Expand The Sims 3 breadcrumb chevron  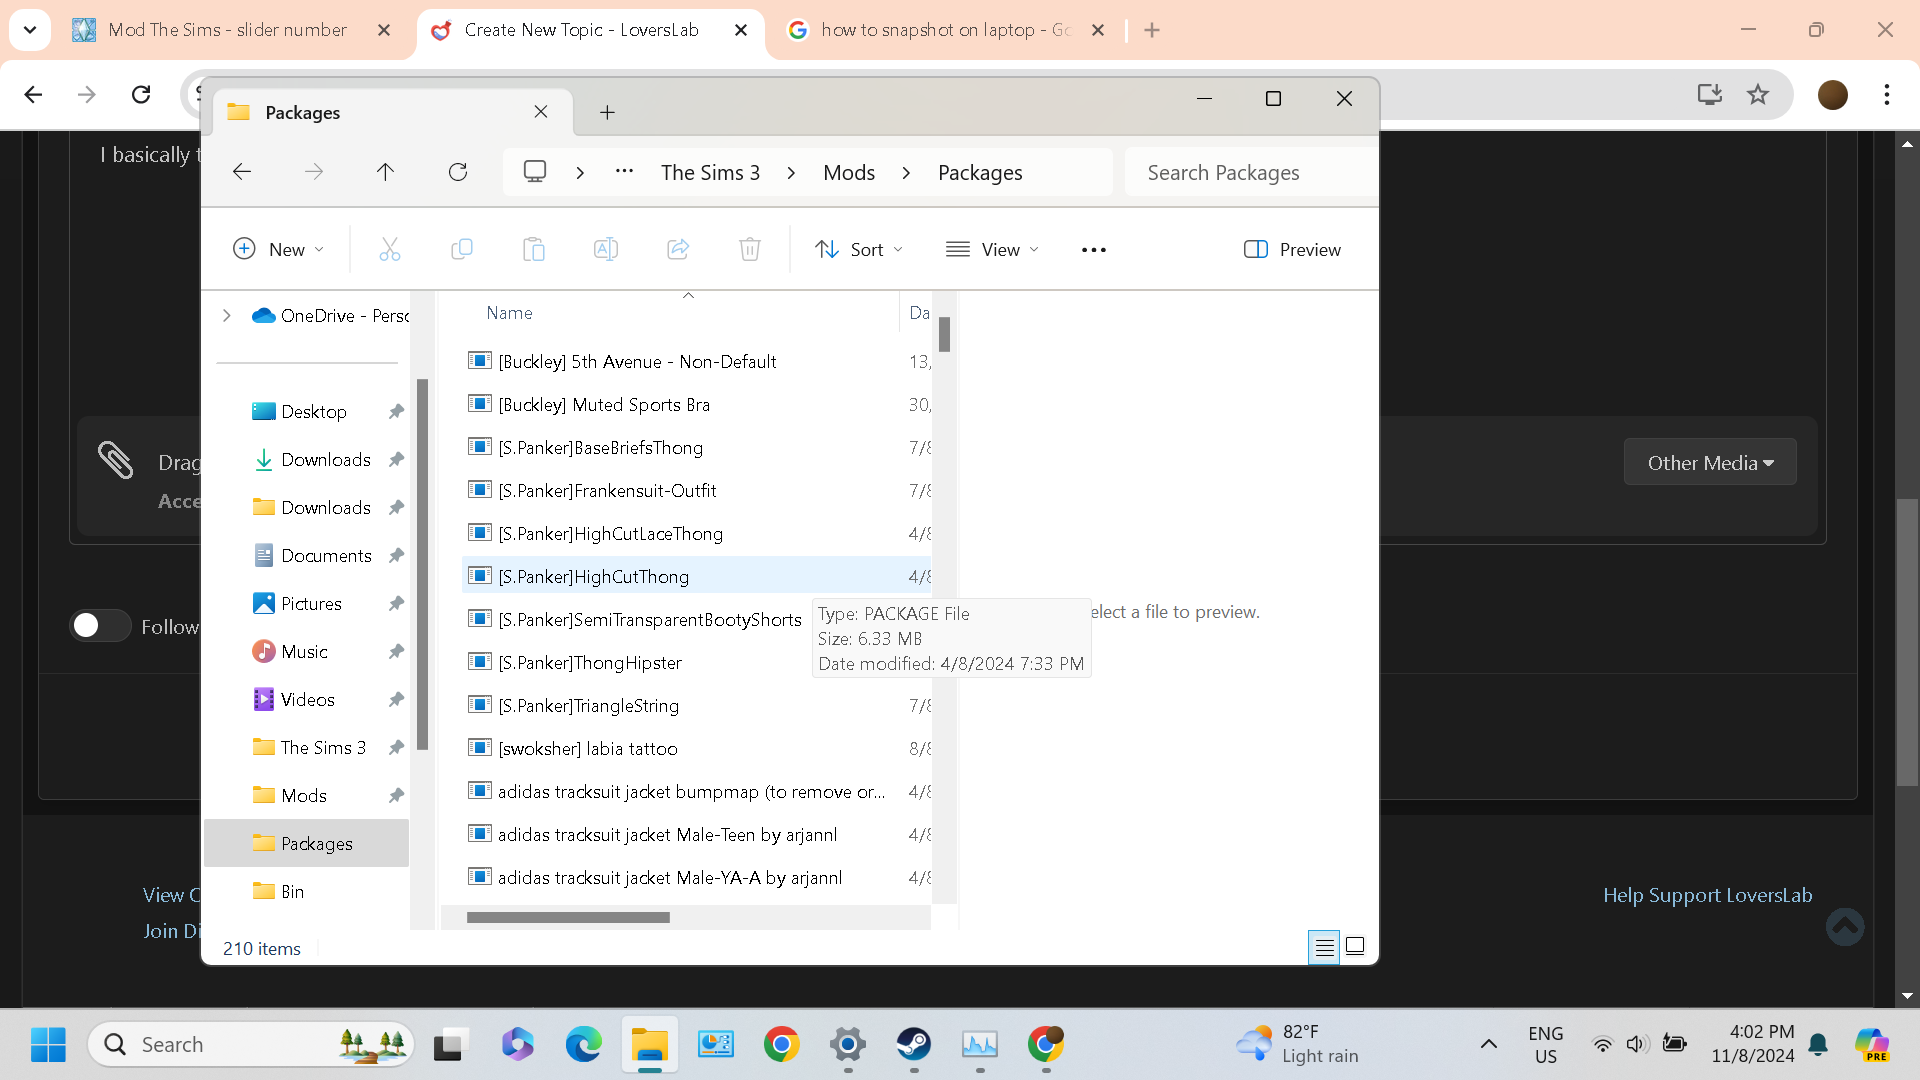point(791,173)
